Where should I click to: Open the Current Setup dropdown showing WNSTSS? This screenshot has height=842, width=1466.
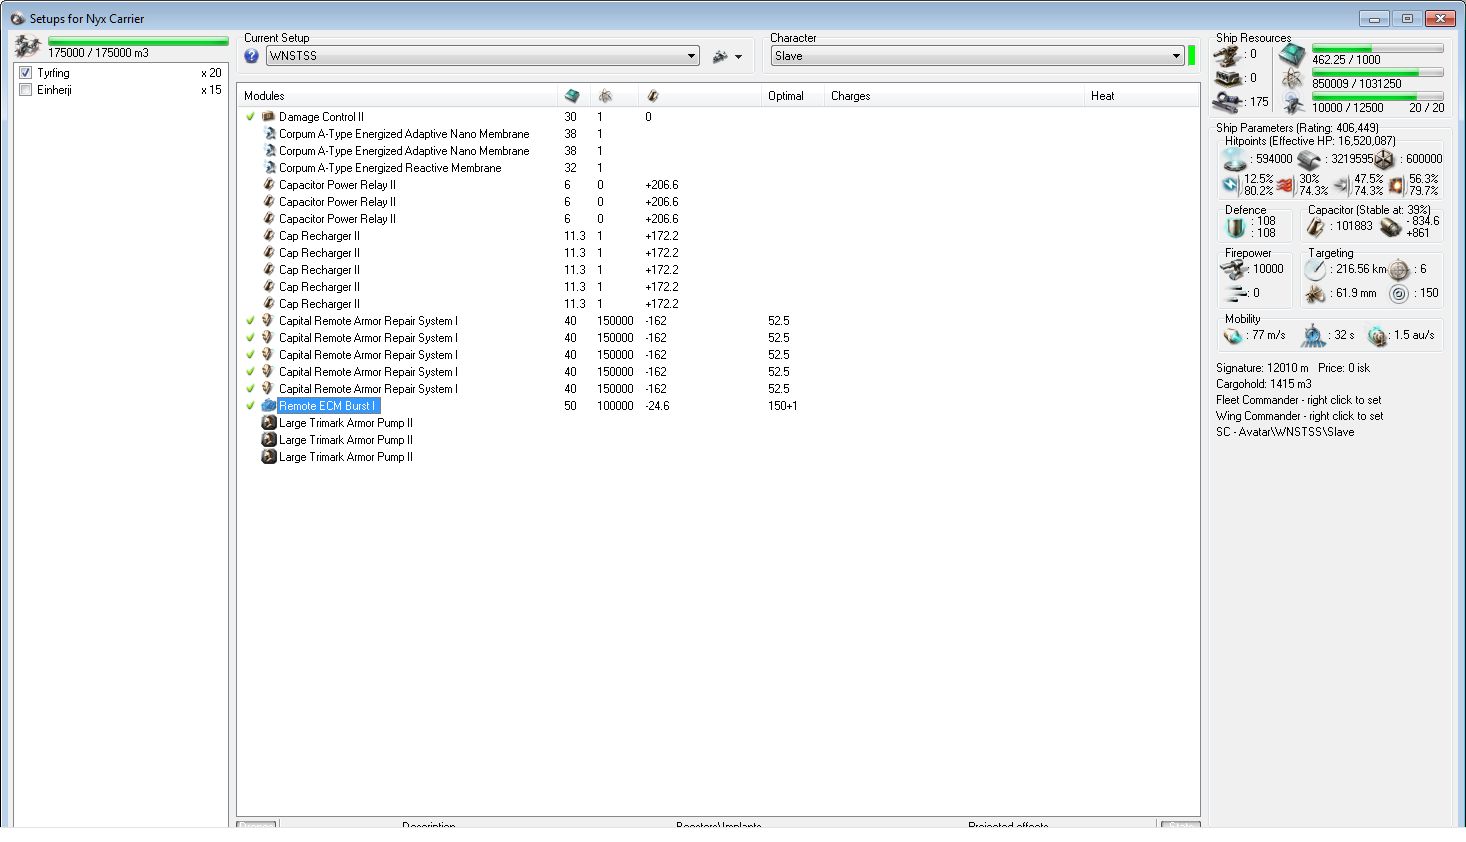pos(482,56)
